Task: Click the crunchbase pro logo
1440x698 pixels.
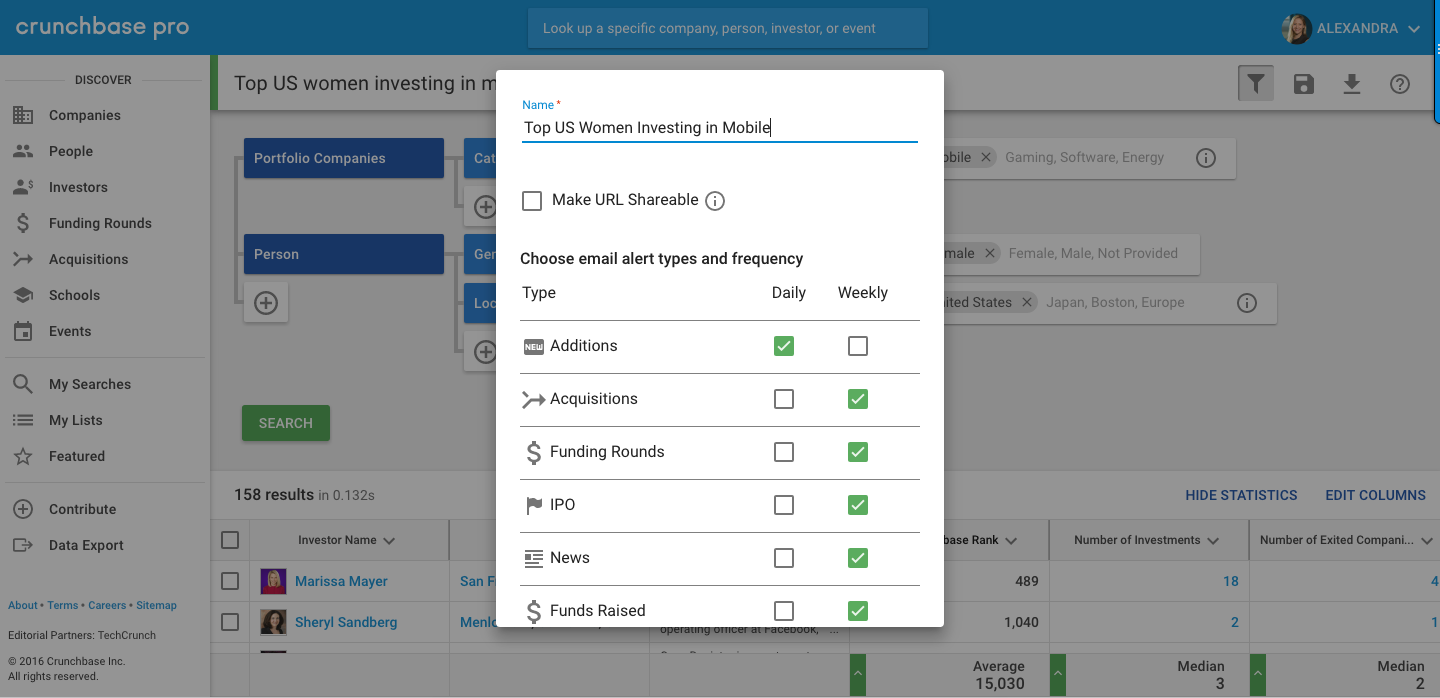Action: [x=102, y=27]
